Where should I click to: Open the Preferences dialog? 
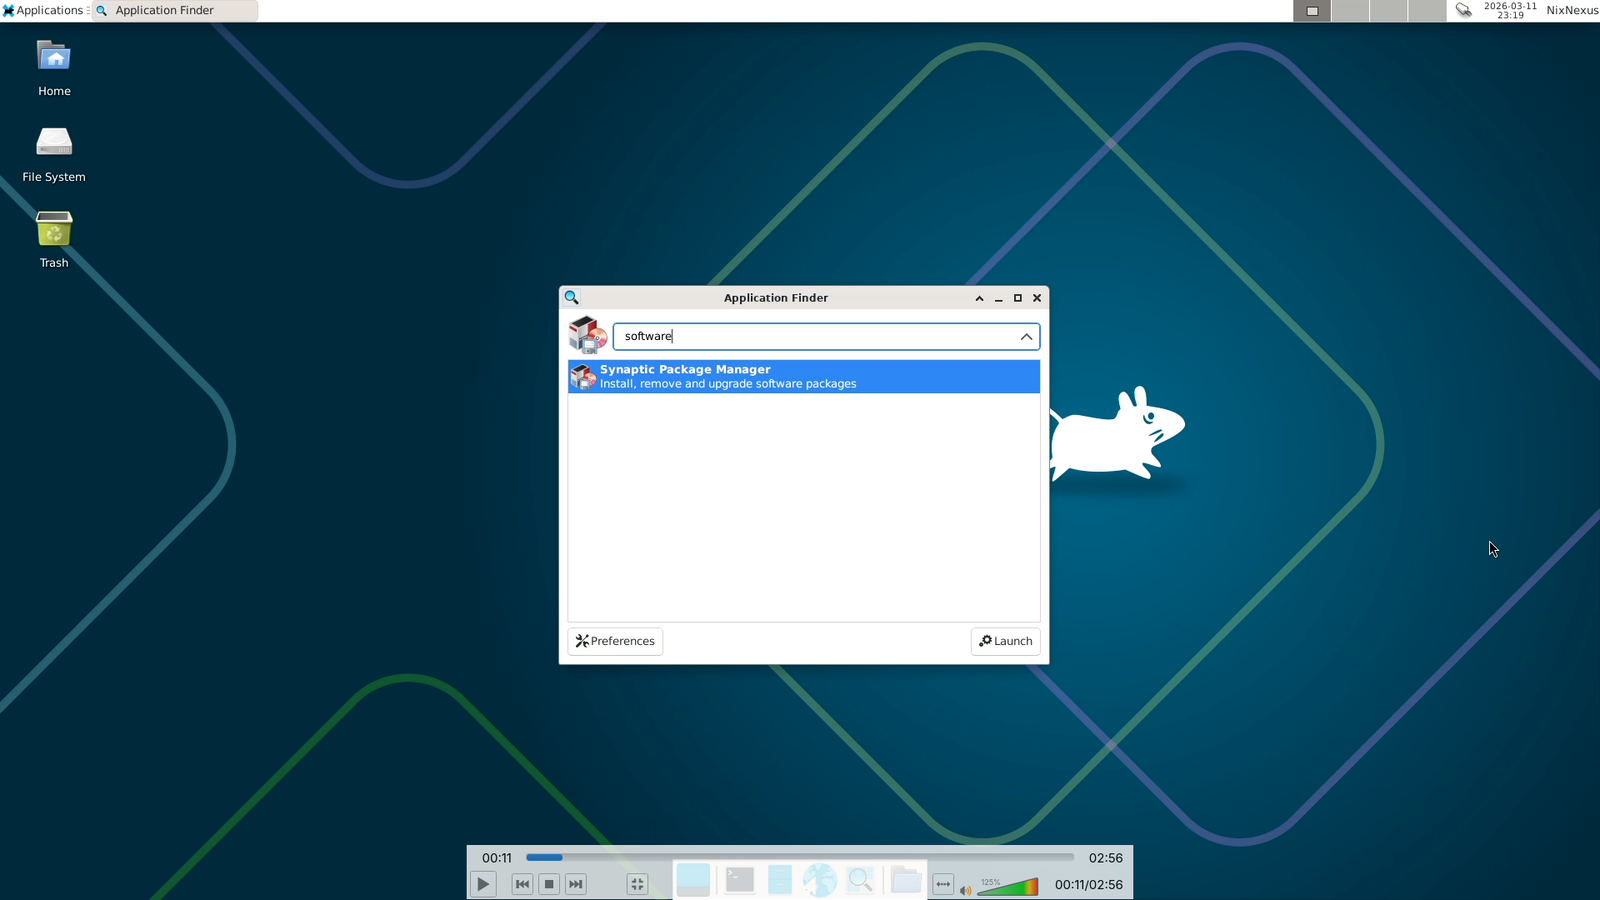pyautogui.click(x=615, y=641)
